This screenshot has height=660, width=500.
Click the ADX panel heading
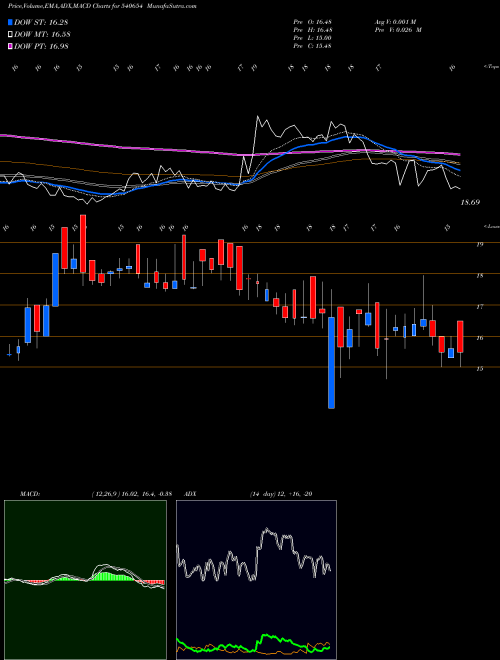click(x=188, y=494)
